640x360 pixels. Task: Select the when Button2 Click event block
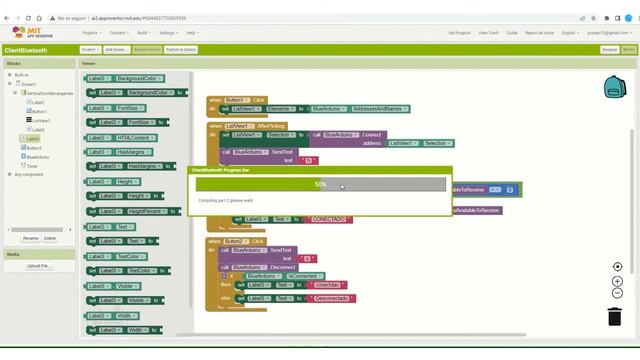(x=236, y=241)
